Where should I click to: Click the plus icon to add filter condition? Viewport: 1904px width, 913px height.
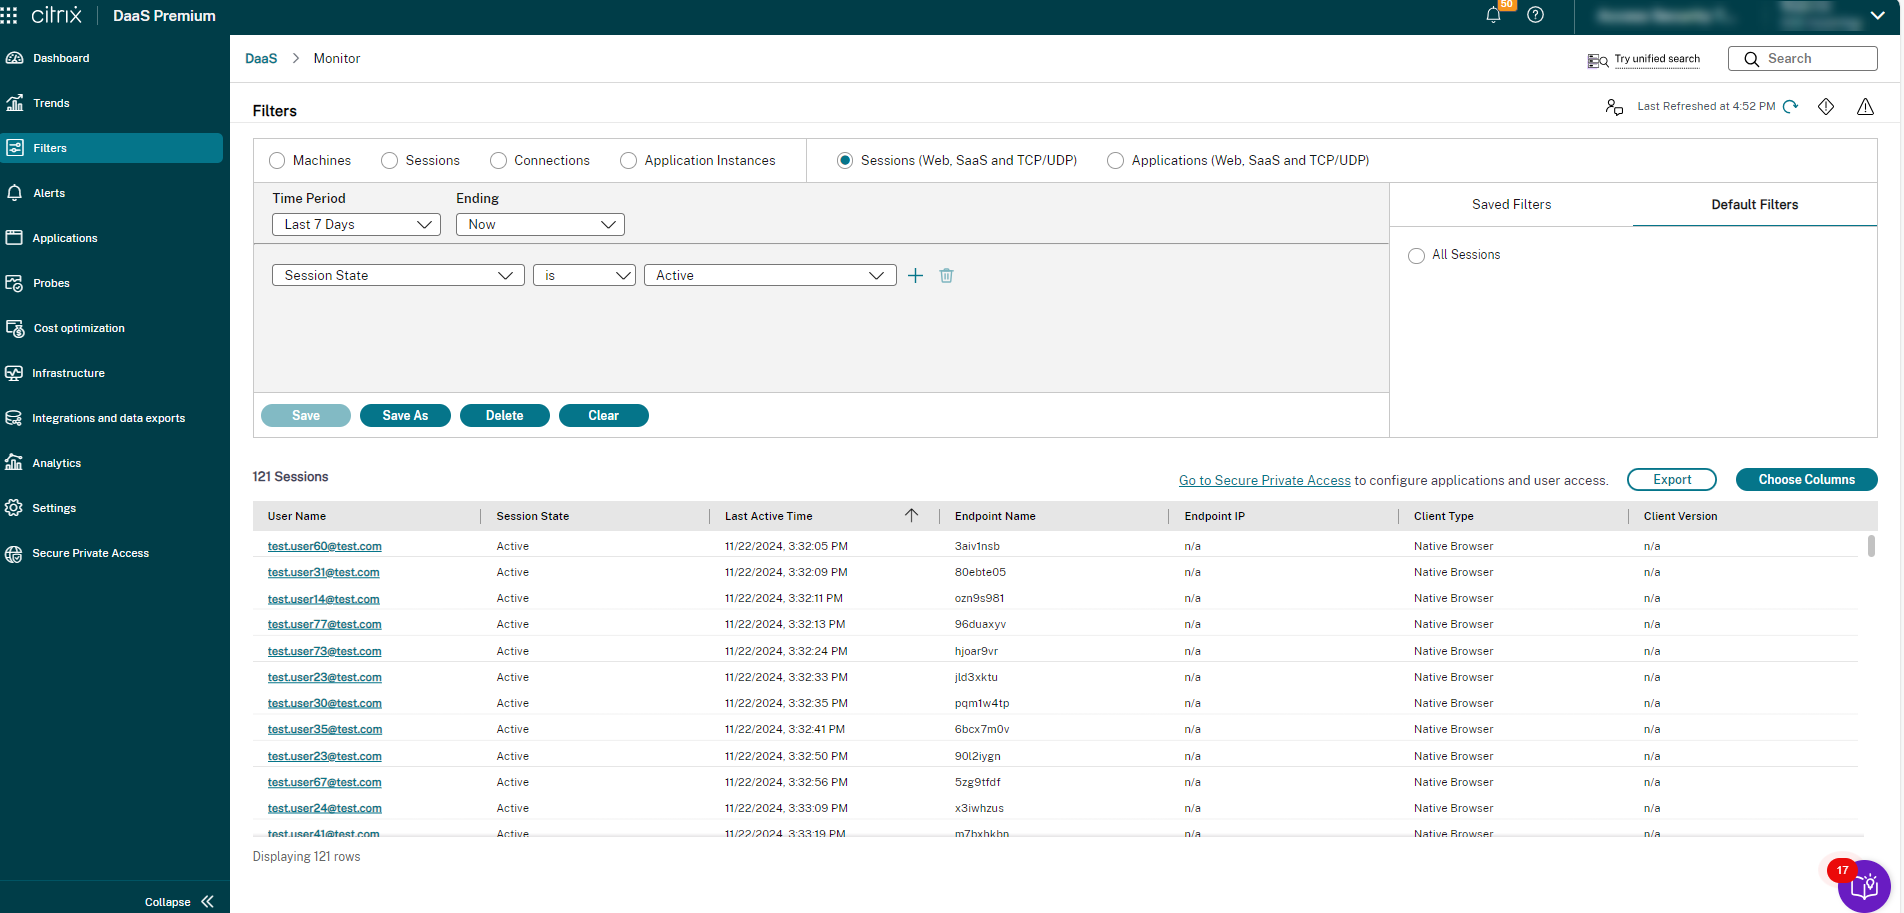915,276
